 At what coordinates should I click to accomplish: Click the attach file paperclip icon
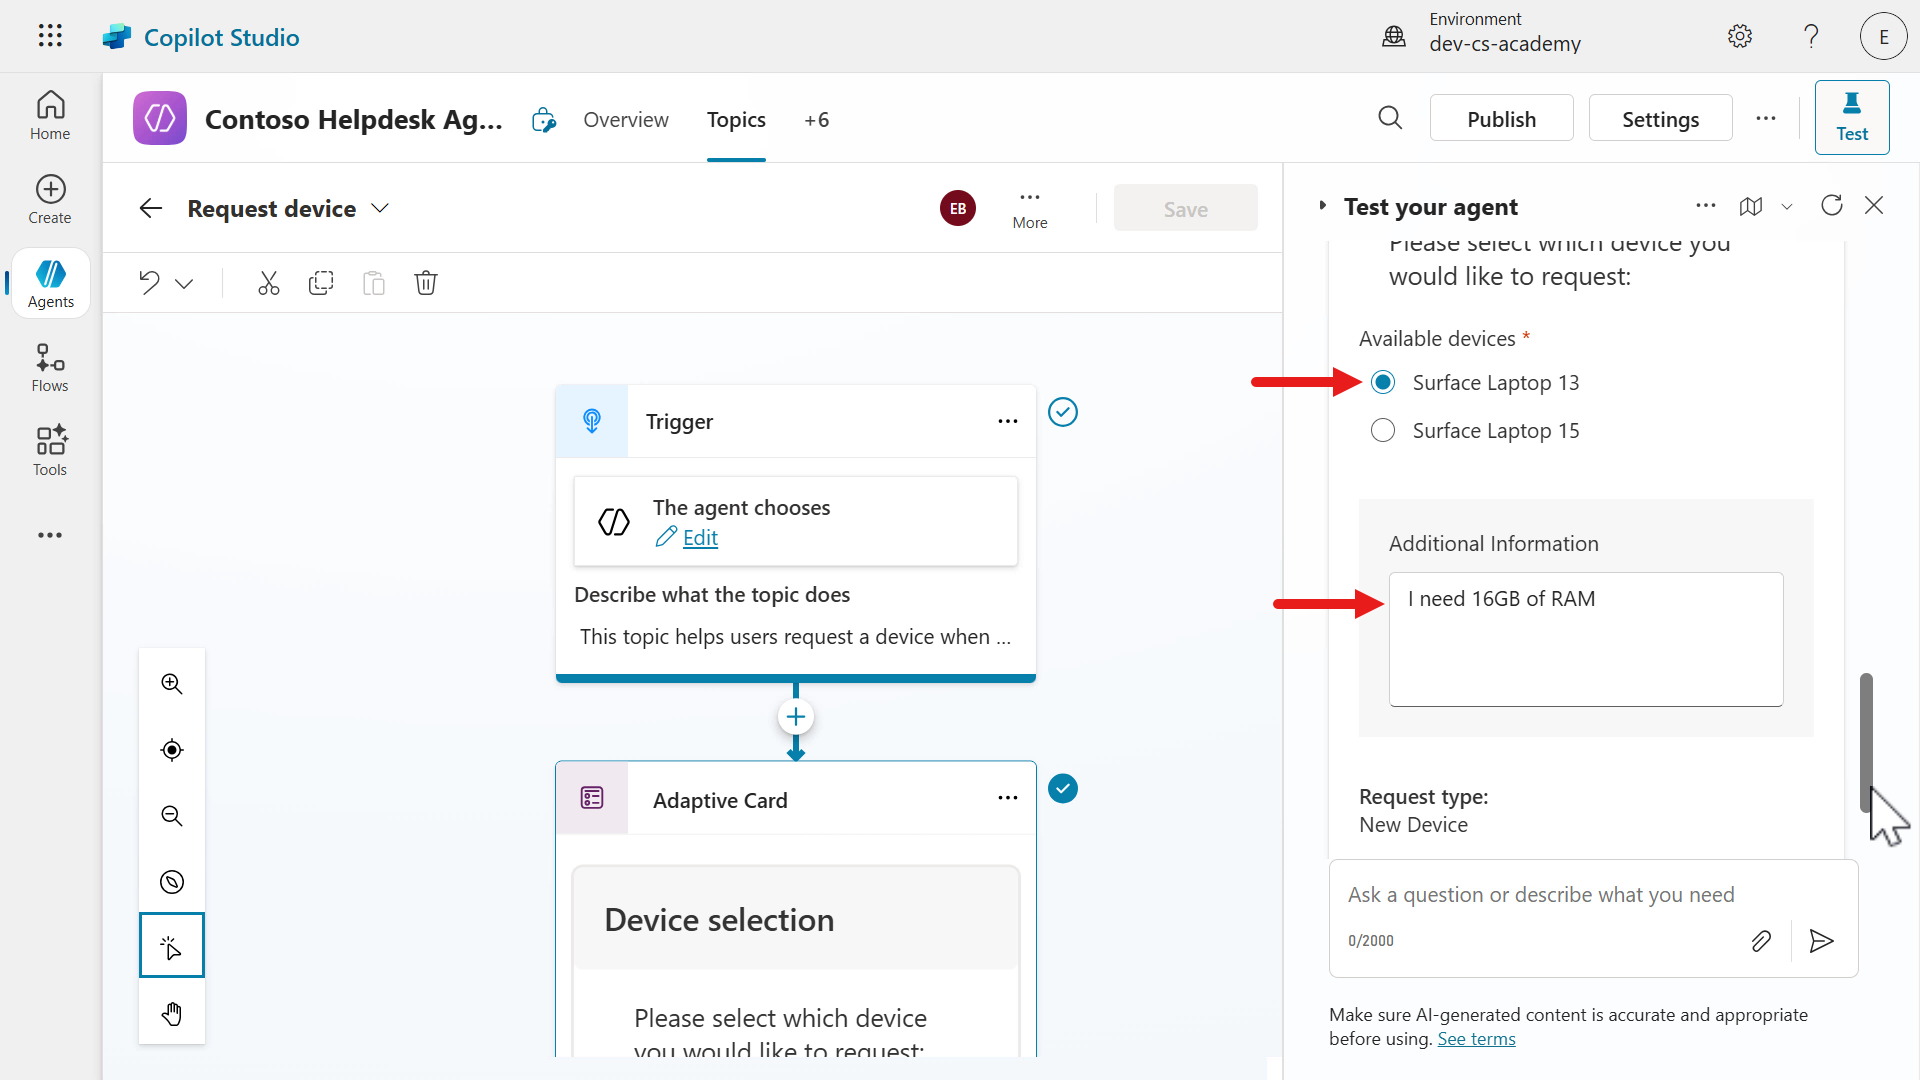tap(1761, 941)
